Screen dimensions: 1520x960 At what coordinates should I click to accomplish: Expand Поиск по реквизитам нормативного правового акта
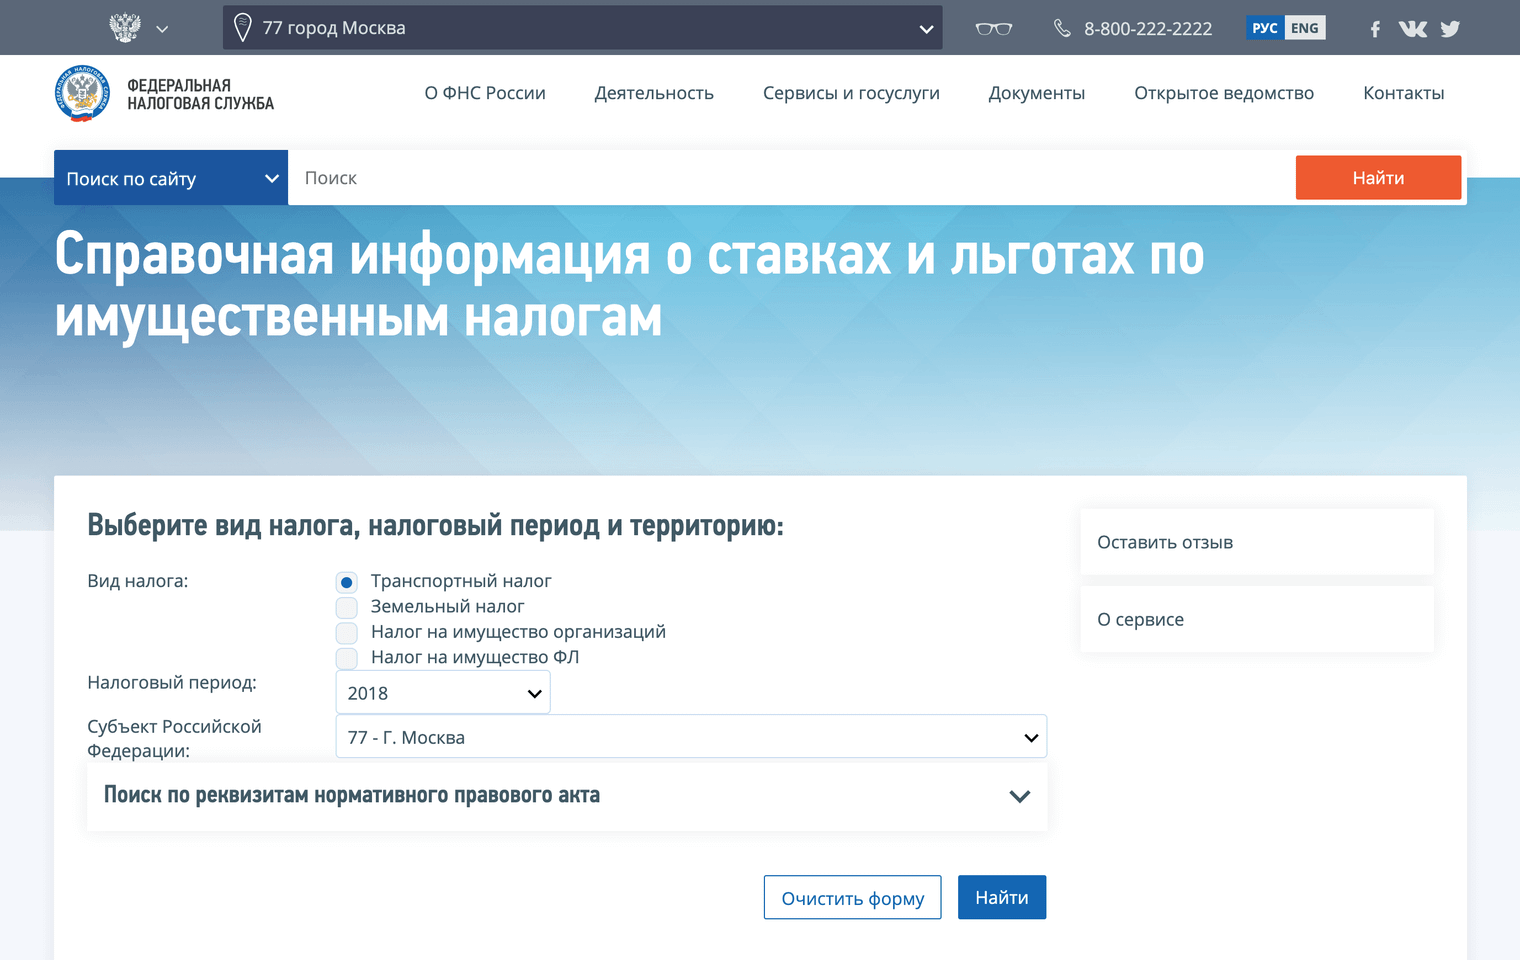click(x=567, y=796)
